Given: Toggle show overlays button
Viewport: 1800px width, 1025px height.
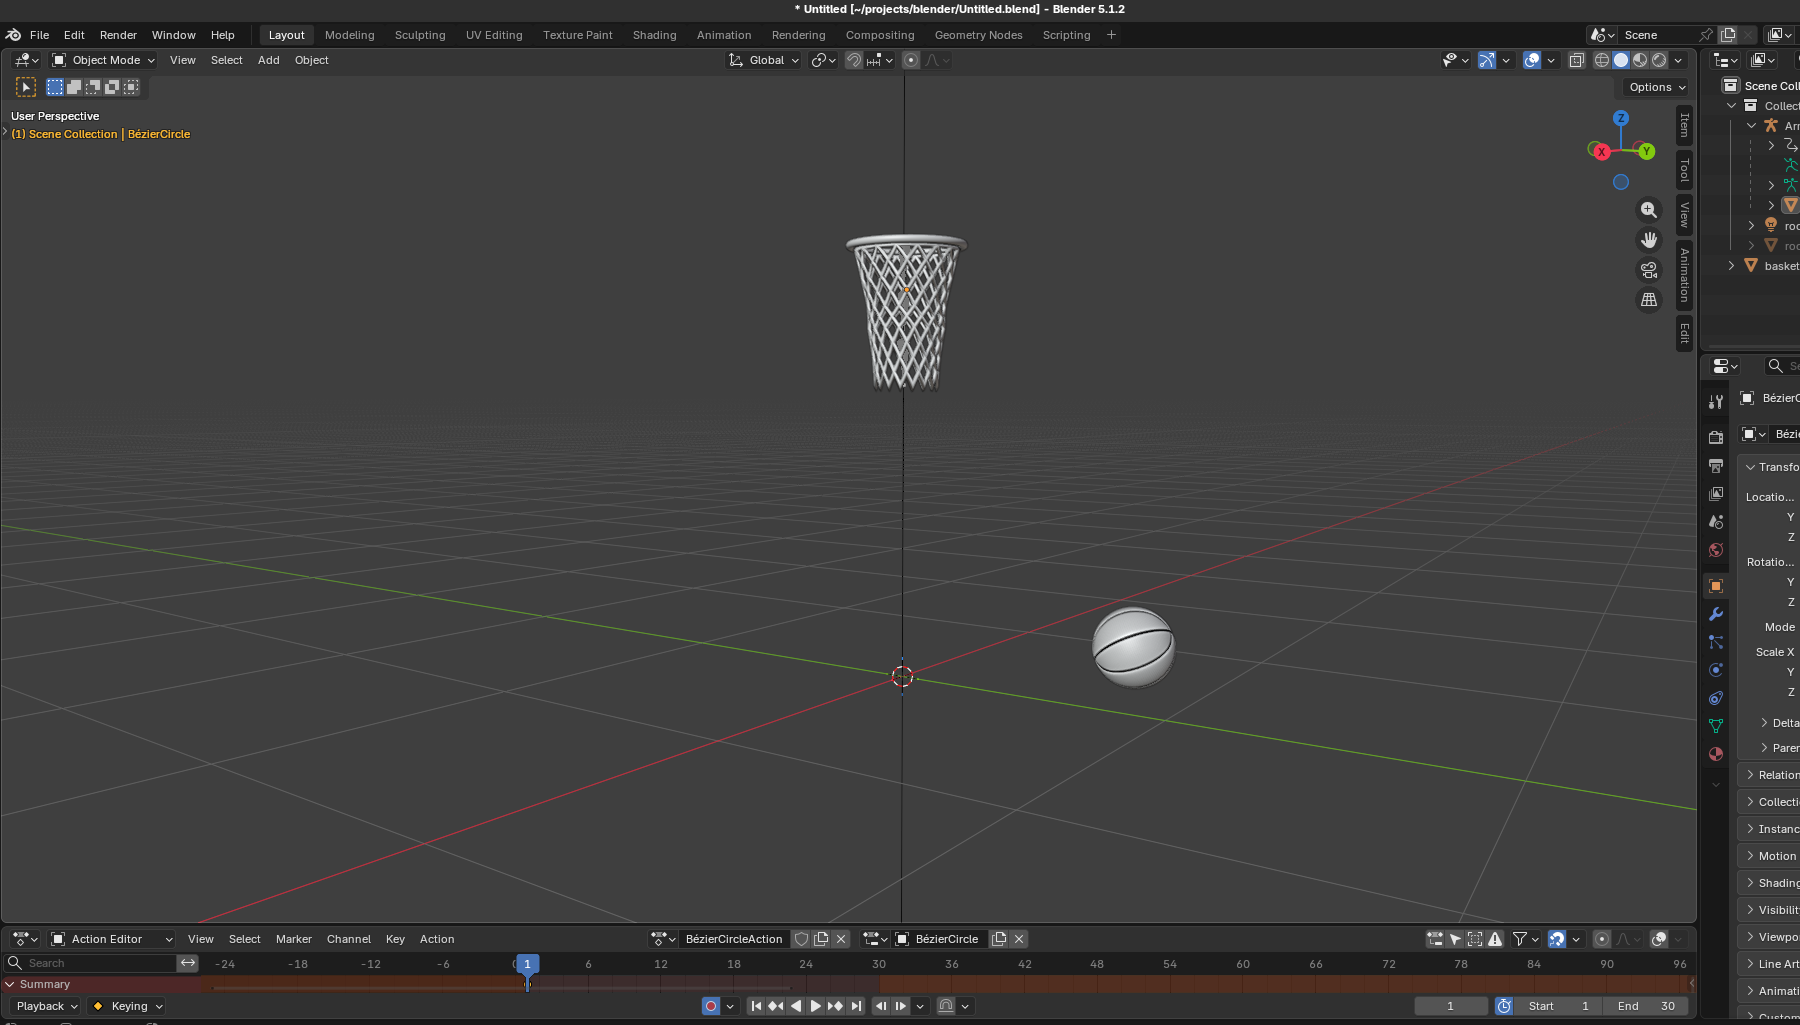Looking at the screenshot, I should [1532, 60].
